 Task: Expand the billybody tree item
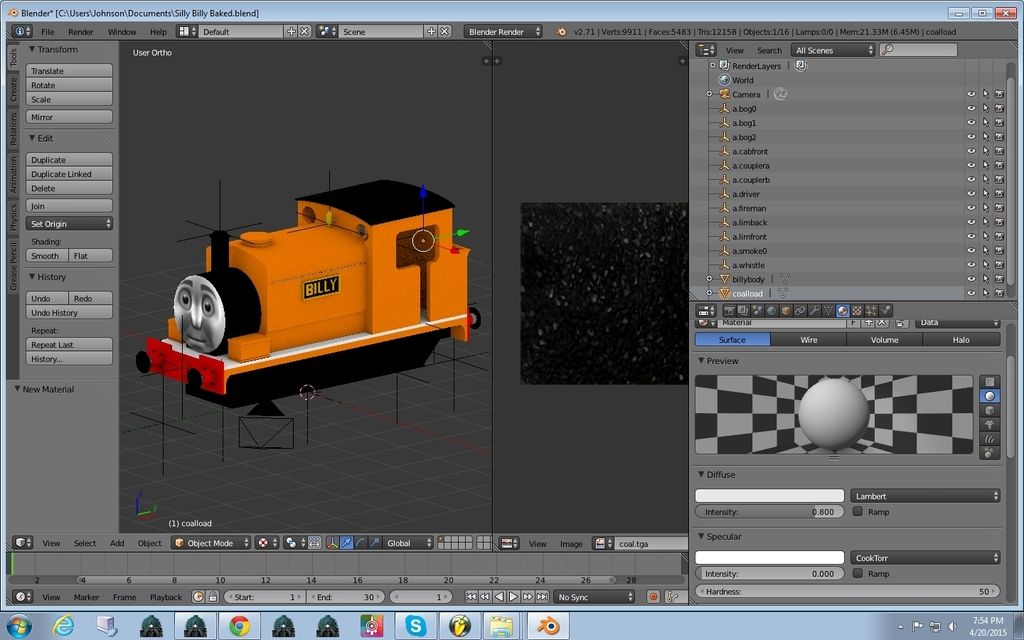click(710, 280)
